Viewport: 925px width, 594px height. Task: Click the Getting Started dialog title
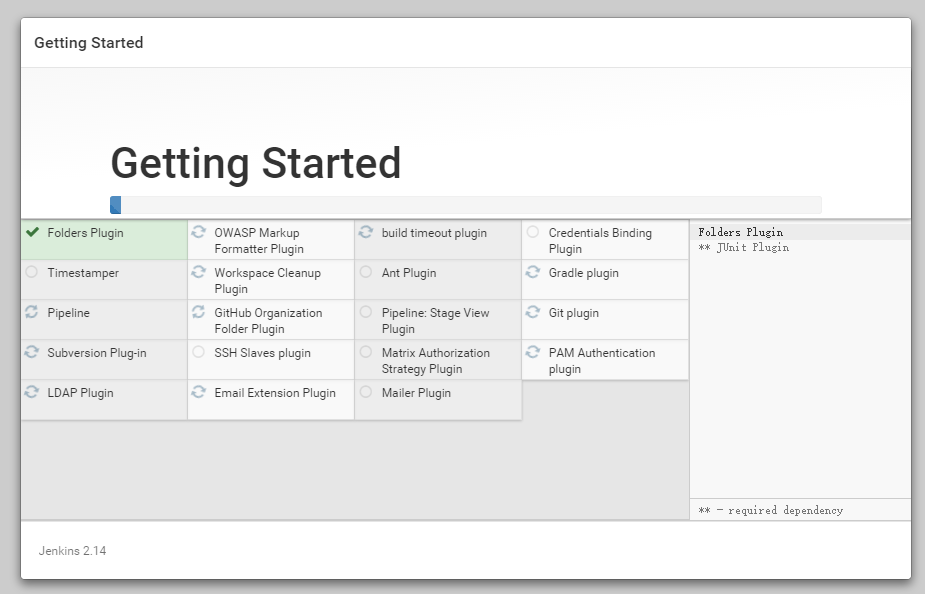(88, 43)
